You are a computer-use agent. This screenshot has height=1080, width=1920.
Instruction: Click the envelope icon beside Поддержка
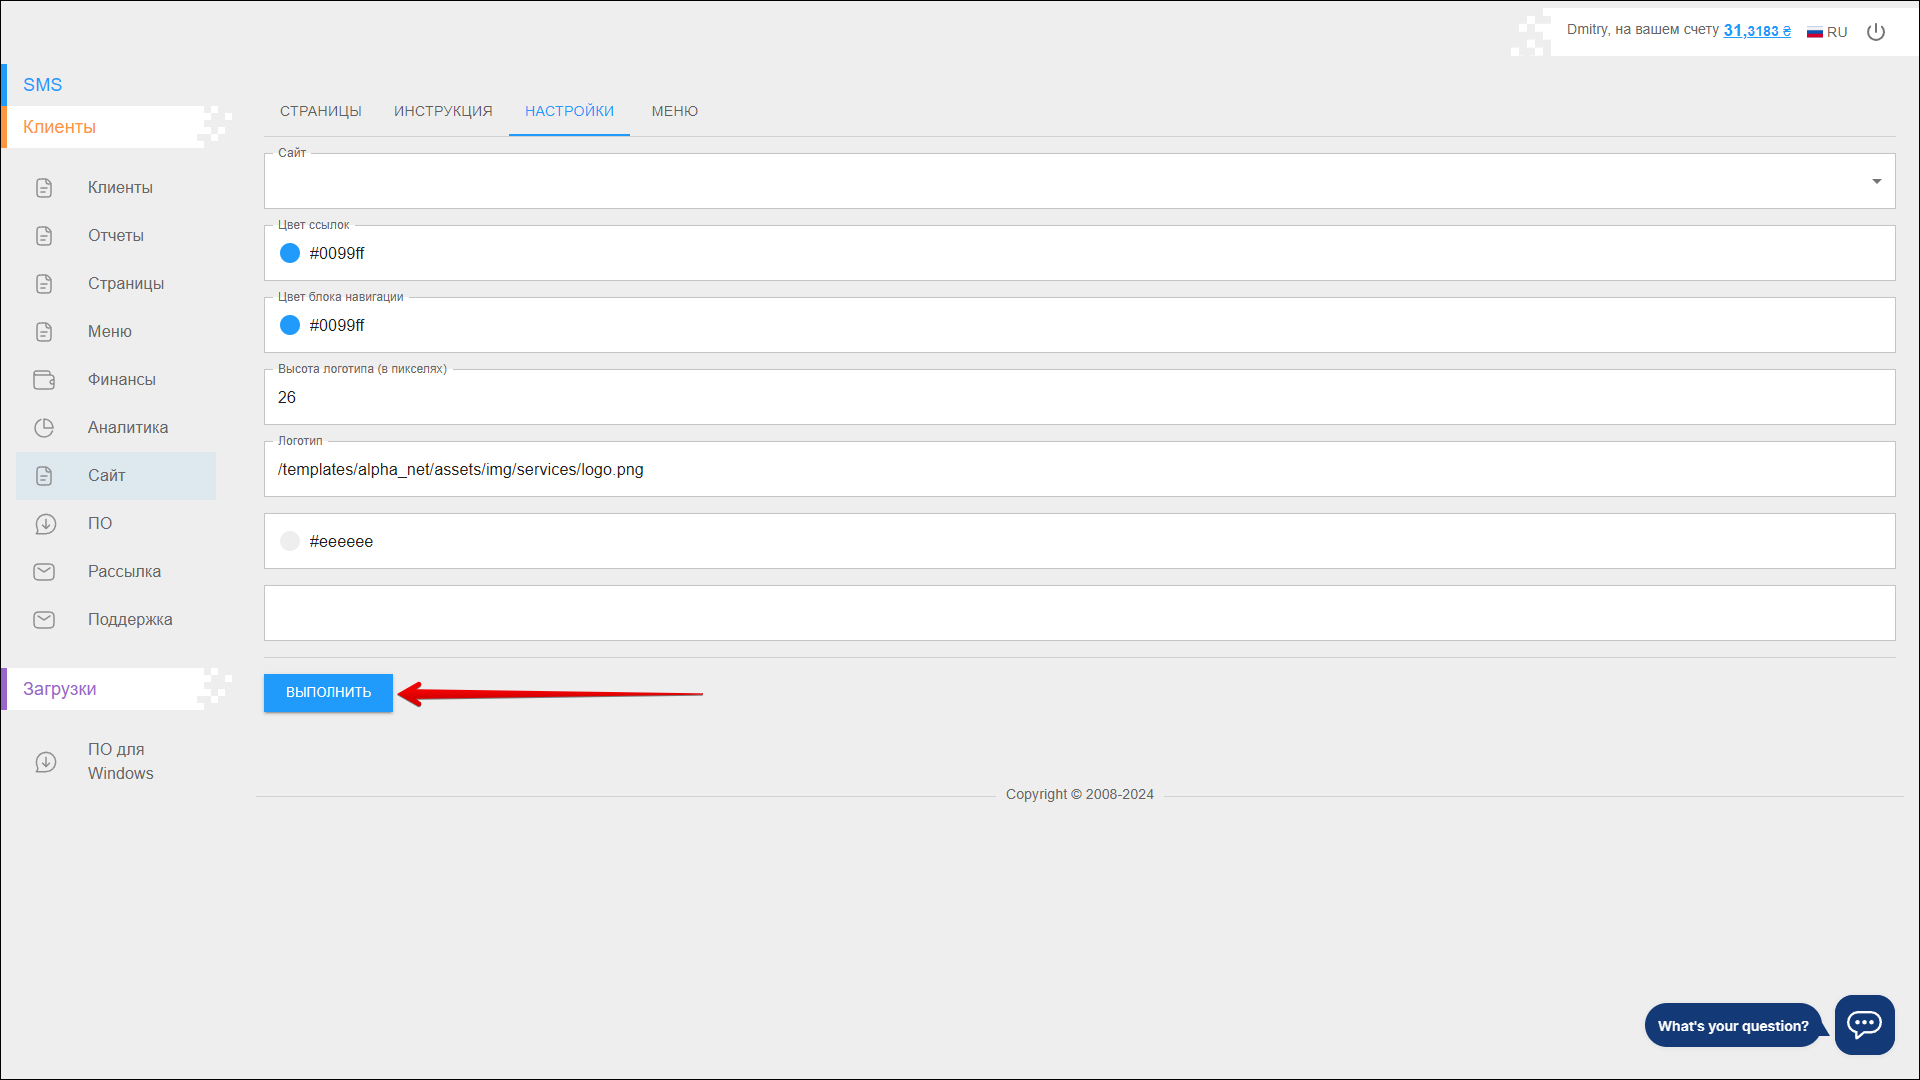[44, 620]
